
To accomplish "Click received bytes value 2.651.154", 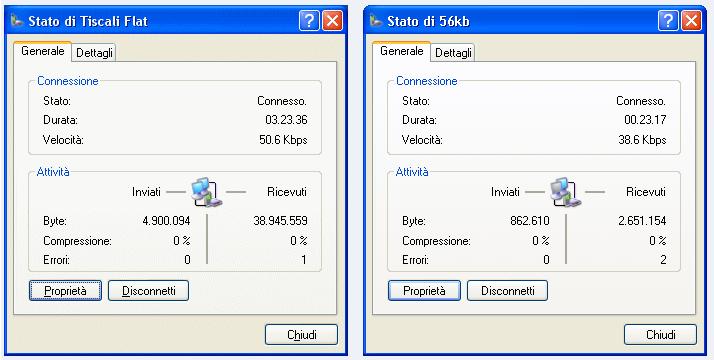I will (x=642, y=221).
